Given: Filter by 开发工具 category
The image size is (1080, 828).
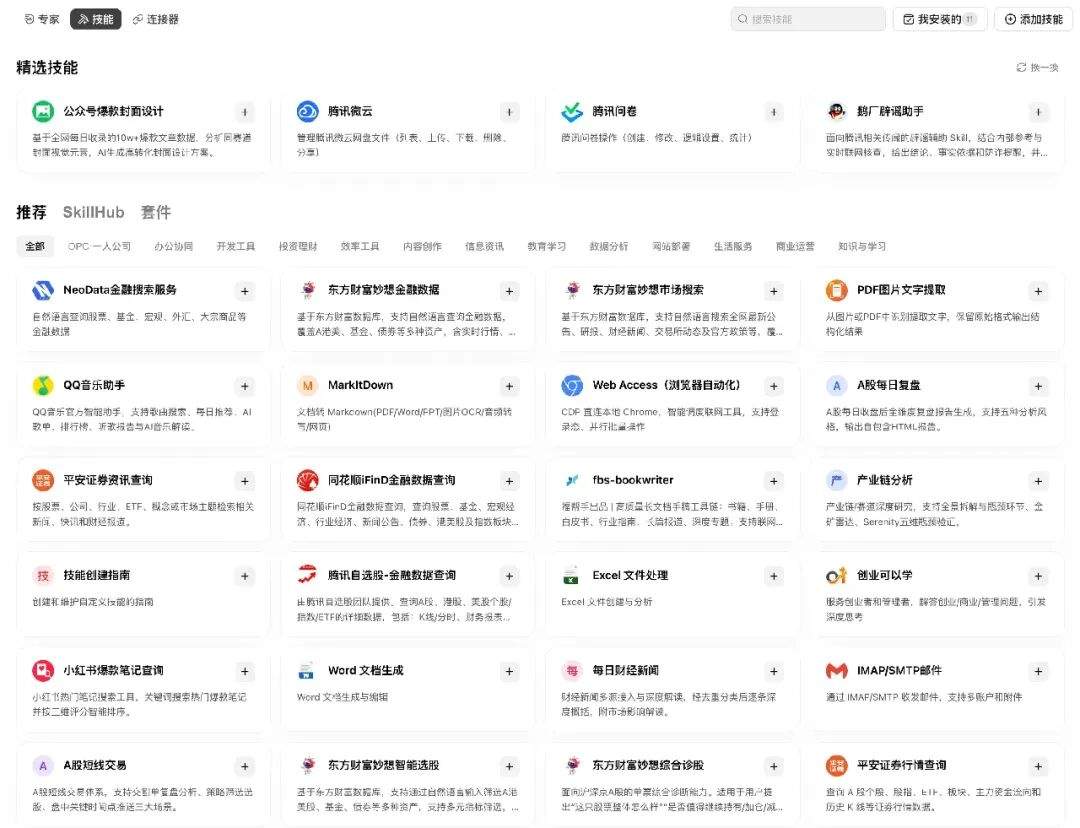Looking at the screenshot, I should (x=236, y=246).
